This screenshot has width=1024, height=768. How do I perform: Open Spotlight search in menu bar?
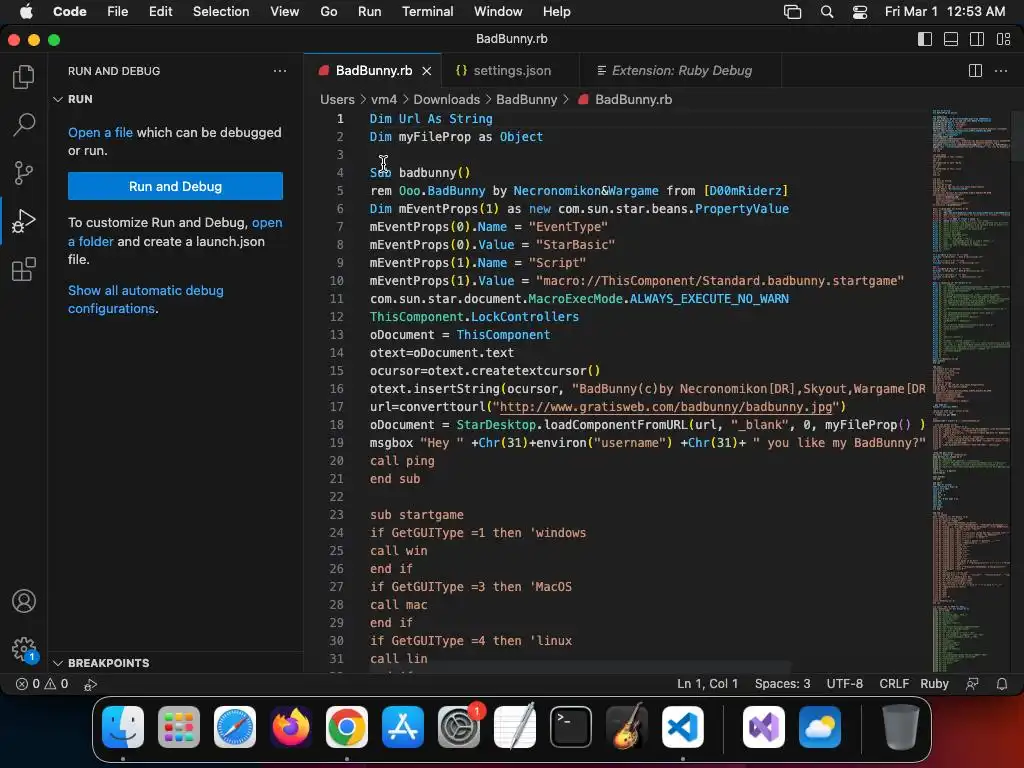tap(827, 12)
